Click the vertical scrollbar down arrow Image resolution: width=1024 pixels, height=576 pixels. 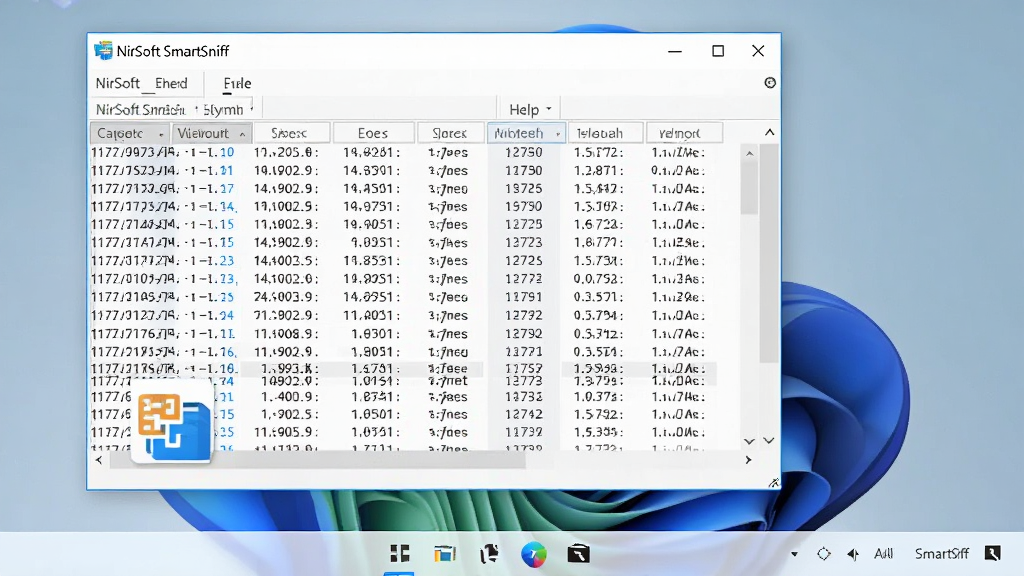click(749, 441)
